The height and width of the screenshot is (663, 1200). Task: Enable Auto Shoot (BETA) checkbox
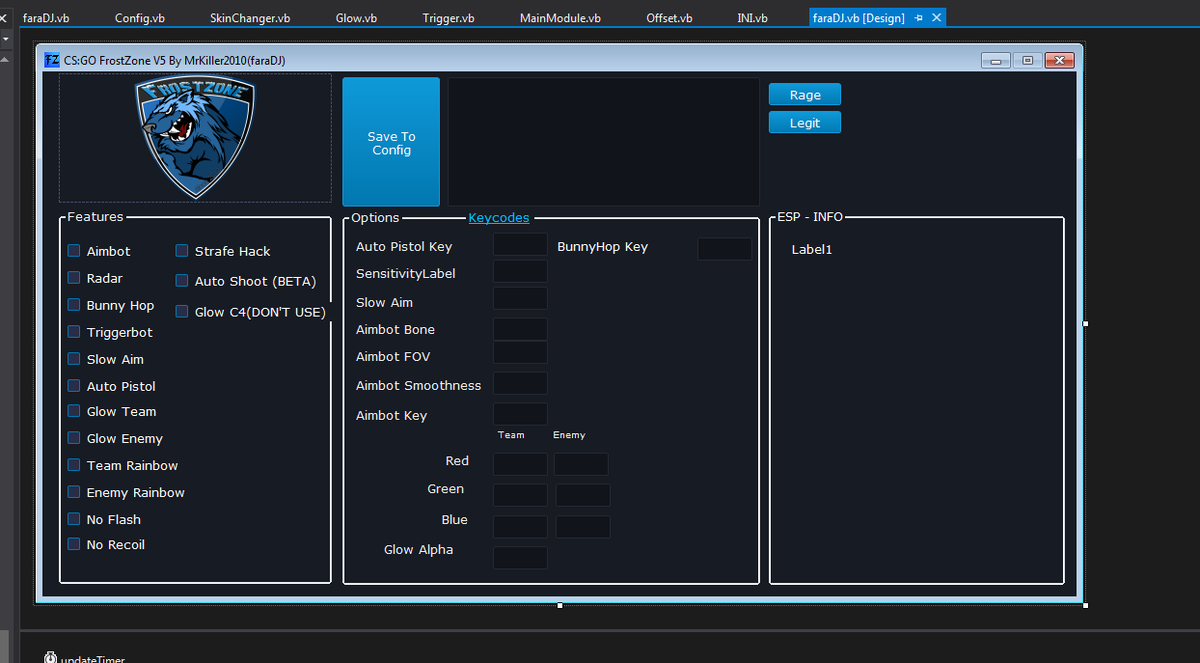click(182, 281)
